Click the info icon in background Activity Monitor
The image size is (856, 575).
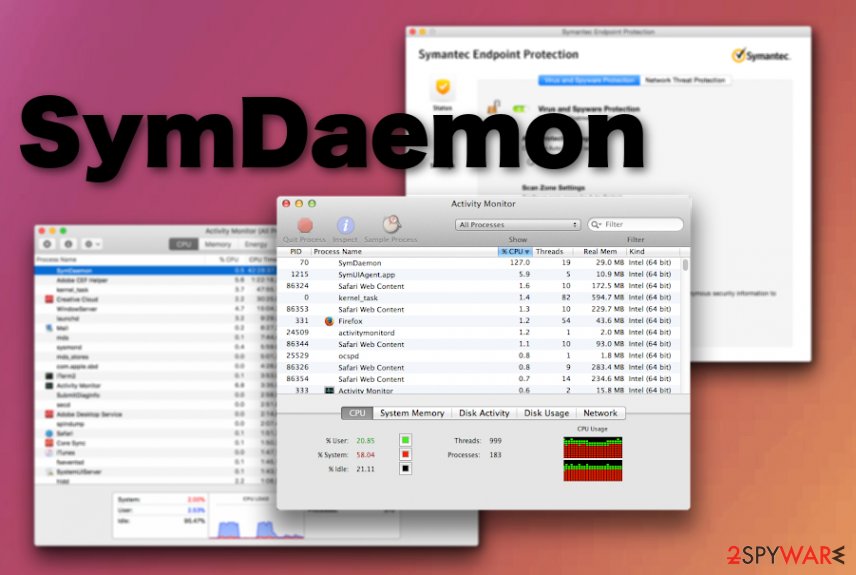click(68, 244)
